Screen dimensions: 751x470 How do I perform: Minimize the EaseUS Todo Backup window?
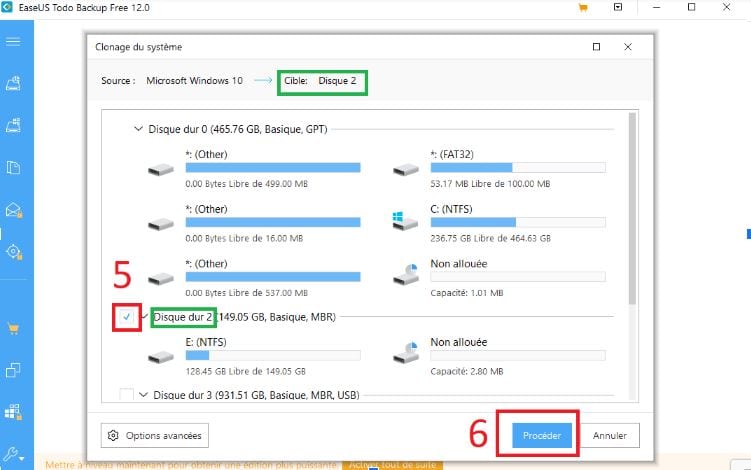pyautogui.click(x=656, y=7)
